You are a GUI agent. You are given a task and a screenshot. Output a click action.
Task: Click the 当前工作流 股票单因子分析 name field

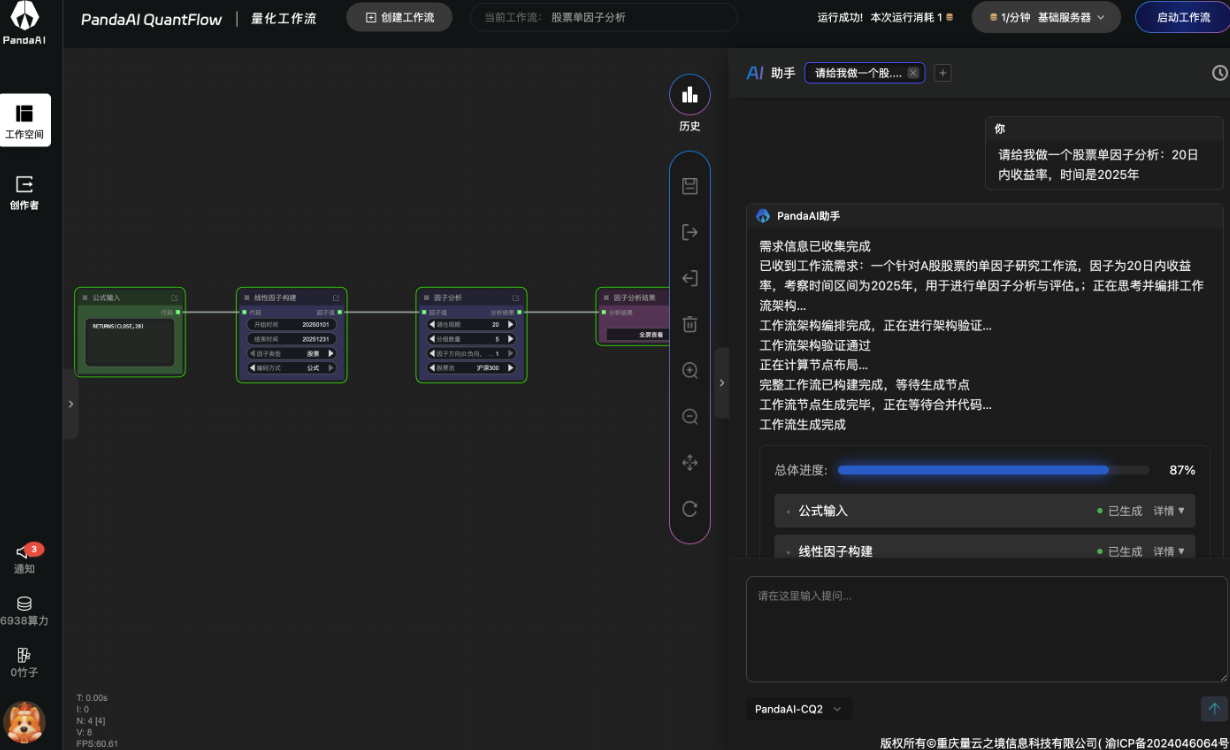click(604, 17)
